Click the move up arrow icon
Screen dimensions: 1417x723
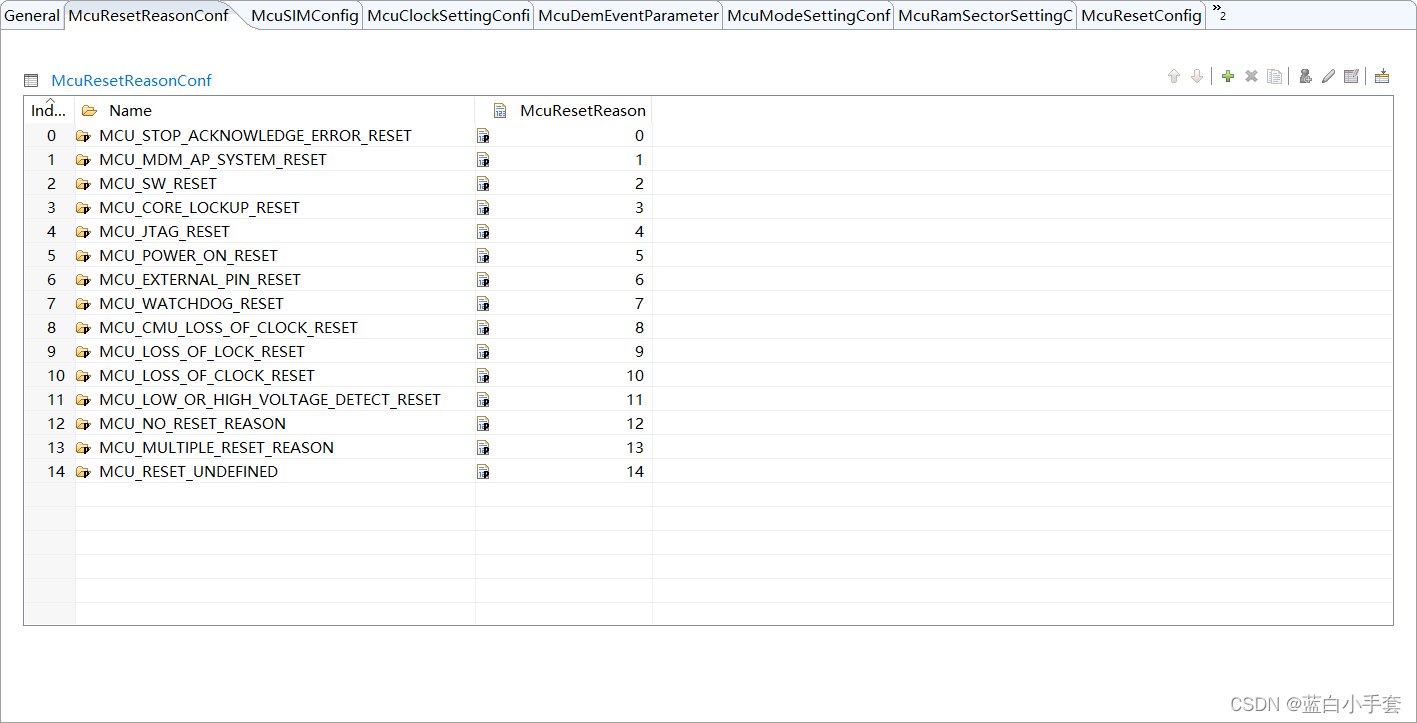1174,76
